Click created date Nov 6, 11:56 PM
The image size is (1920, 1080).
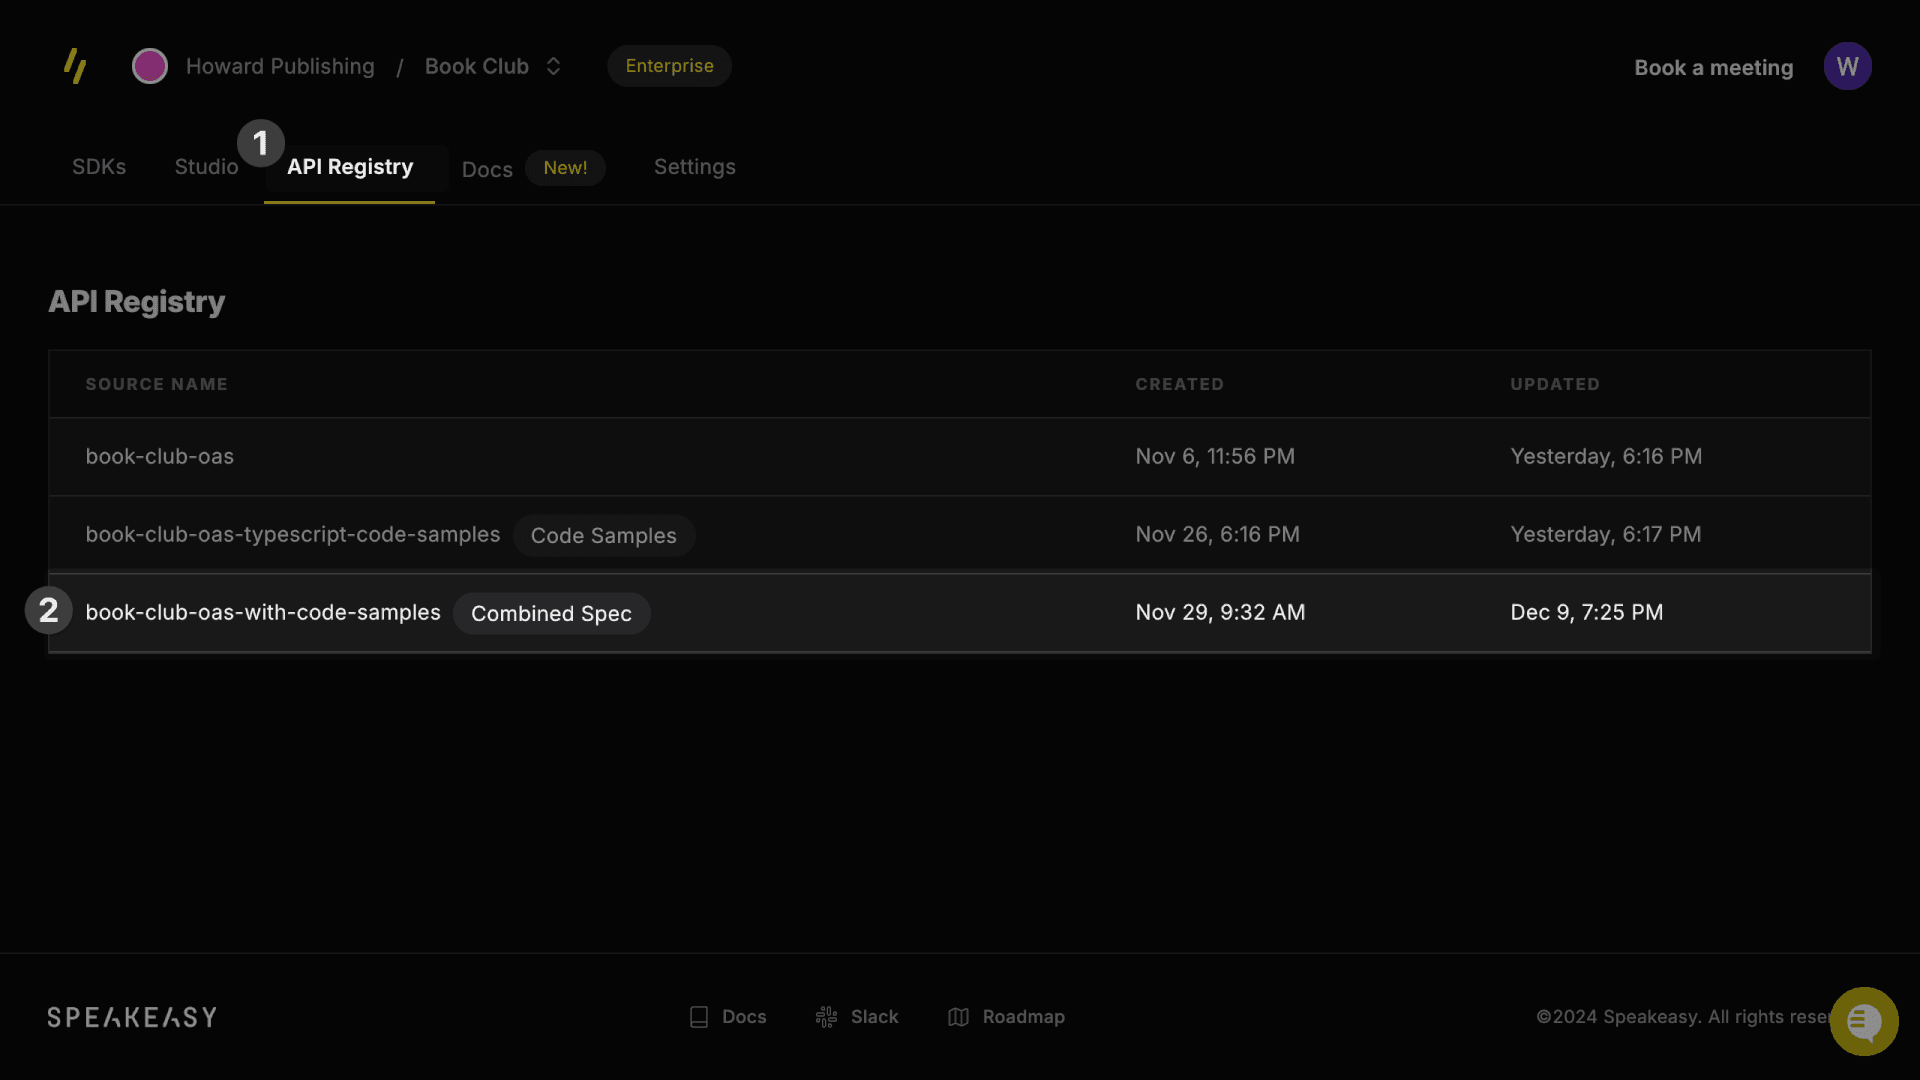pos(1215,457)
